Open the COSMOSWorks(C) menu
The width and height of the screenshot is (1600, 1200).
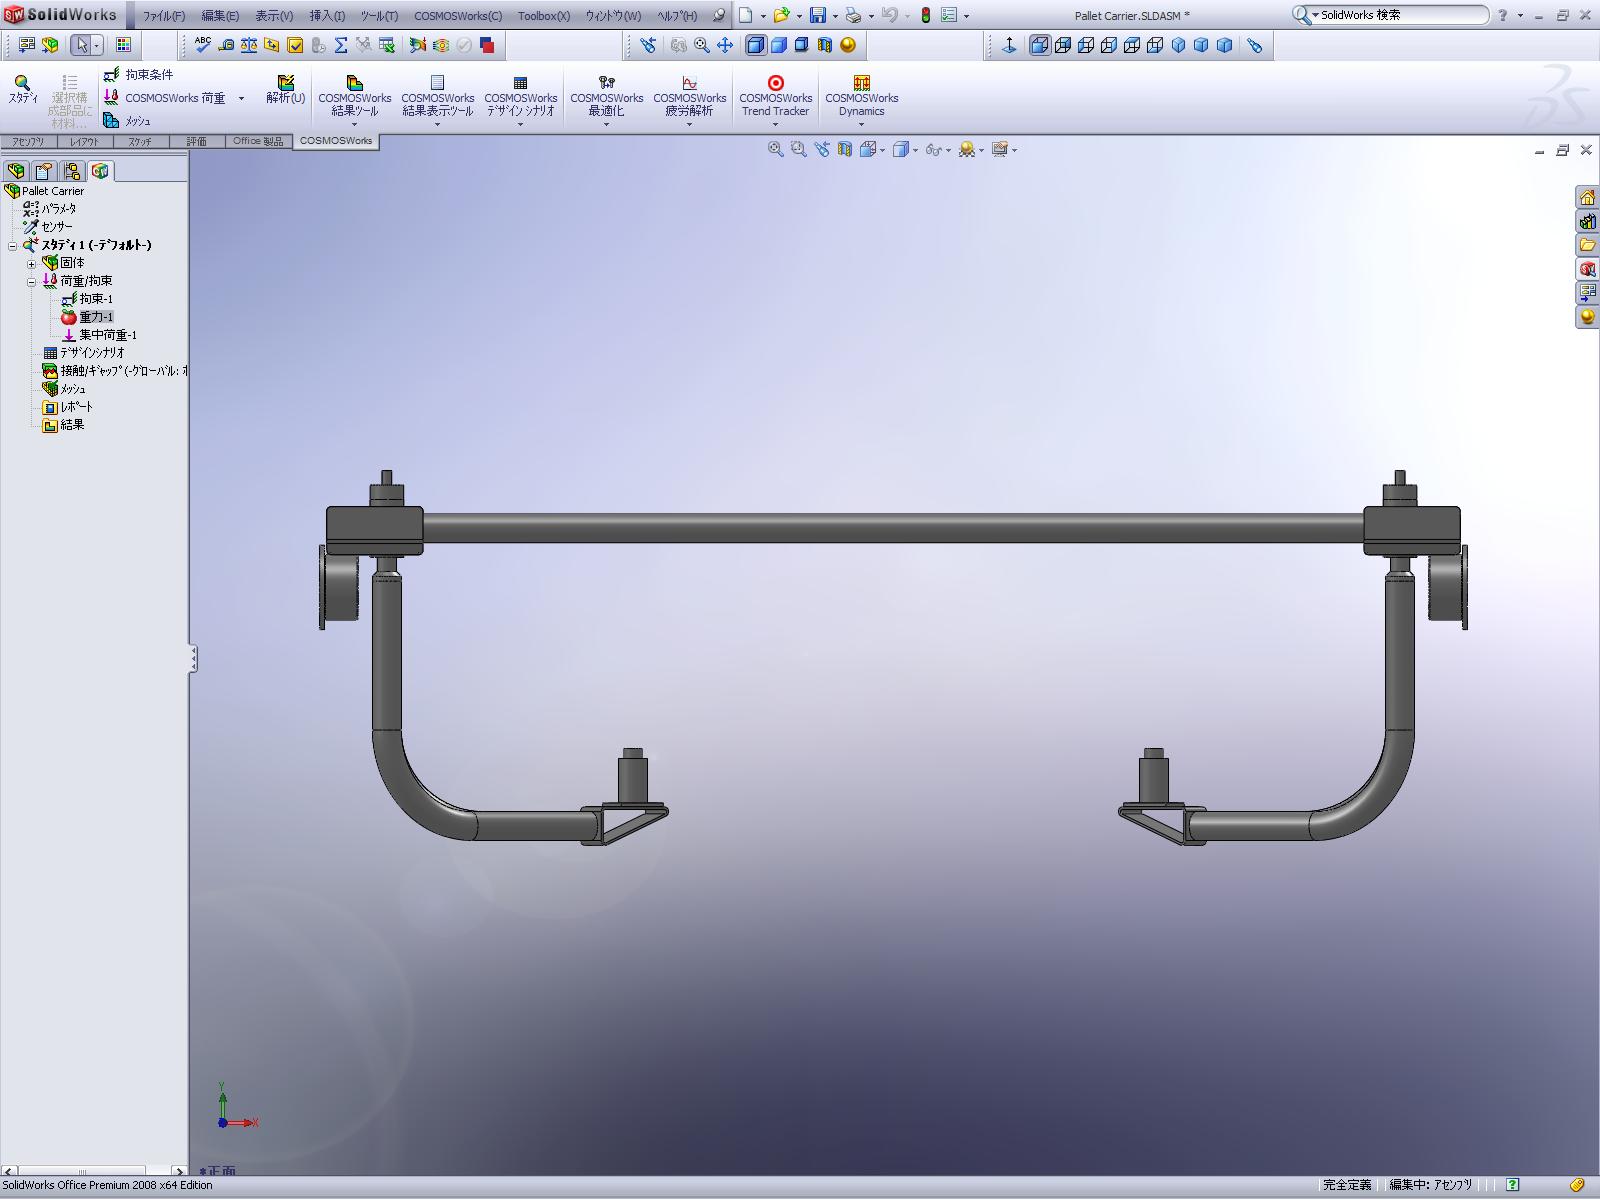pos(458,16)
